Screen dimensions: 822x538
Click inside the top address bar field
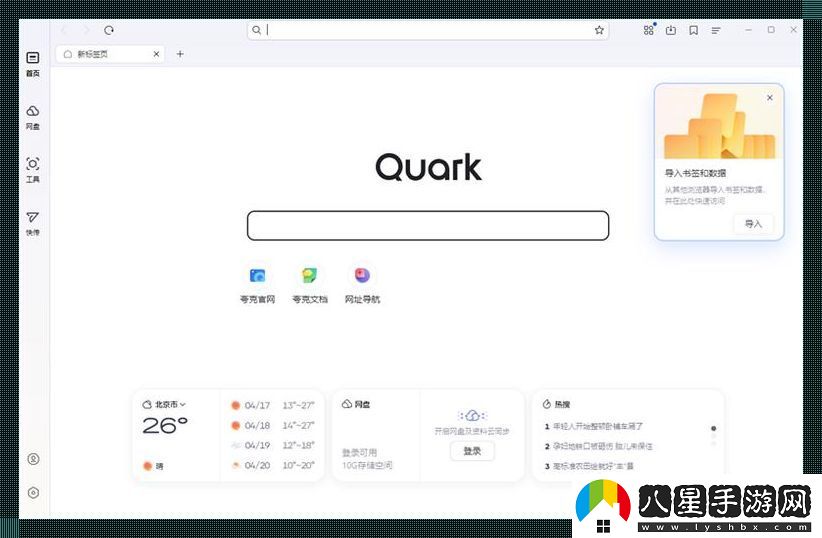pyautogui.click(x=429, y=30)
